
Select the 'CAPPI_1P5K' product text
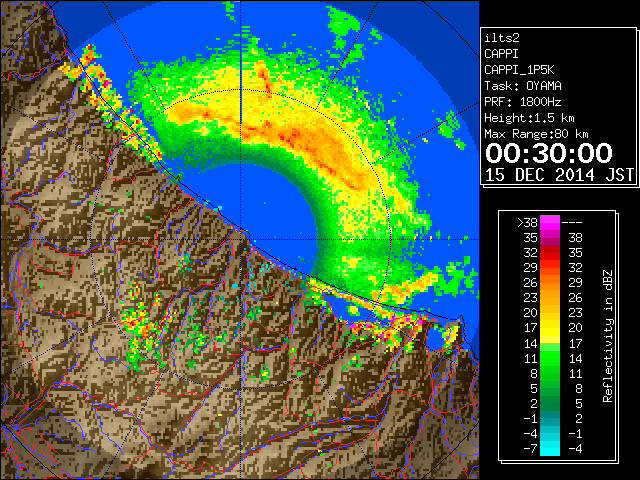519,70
